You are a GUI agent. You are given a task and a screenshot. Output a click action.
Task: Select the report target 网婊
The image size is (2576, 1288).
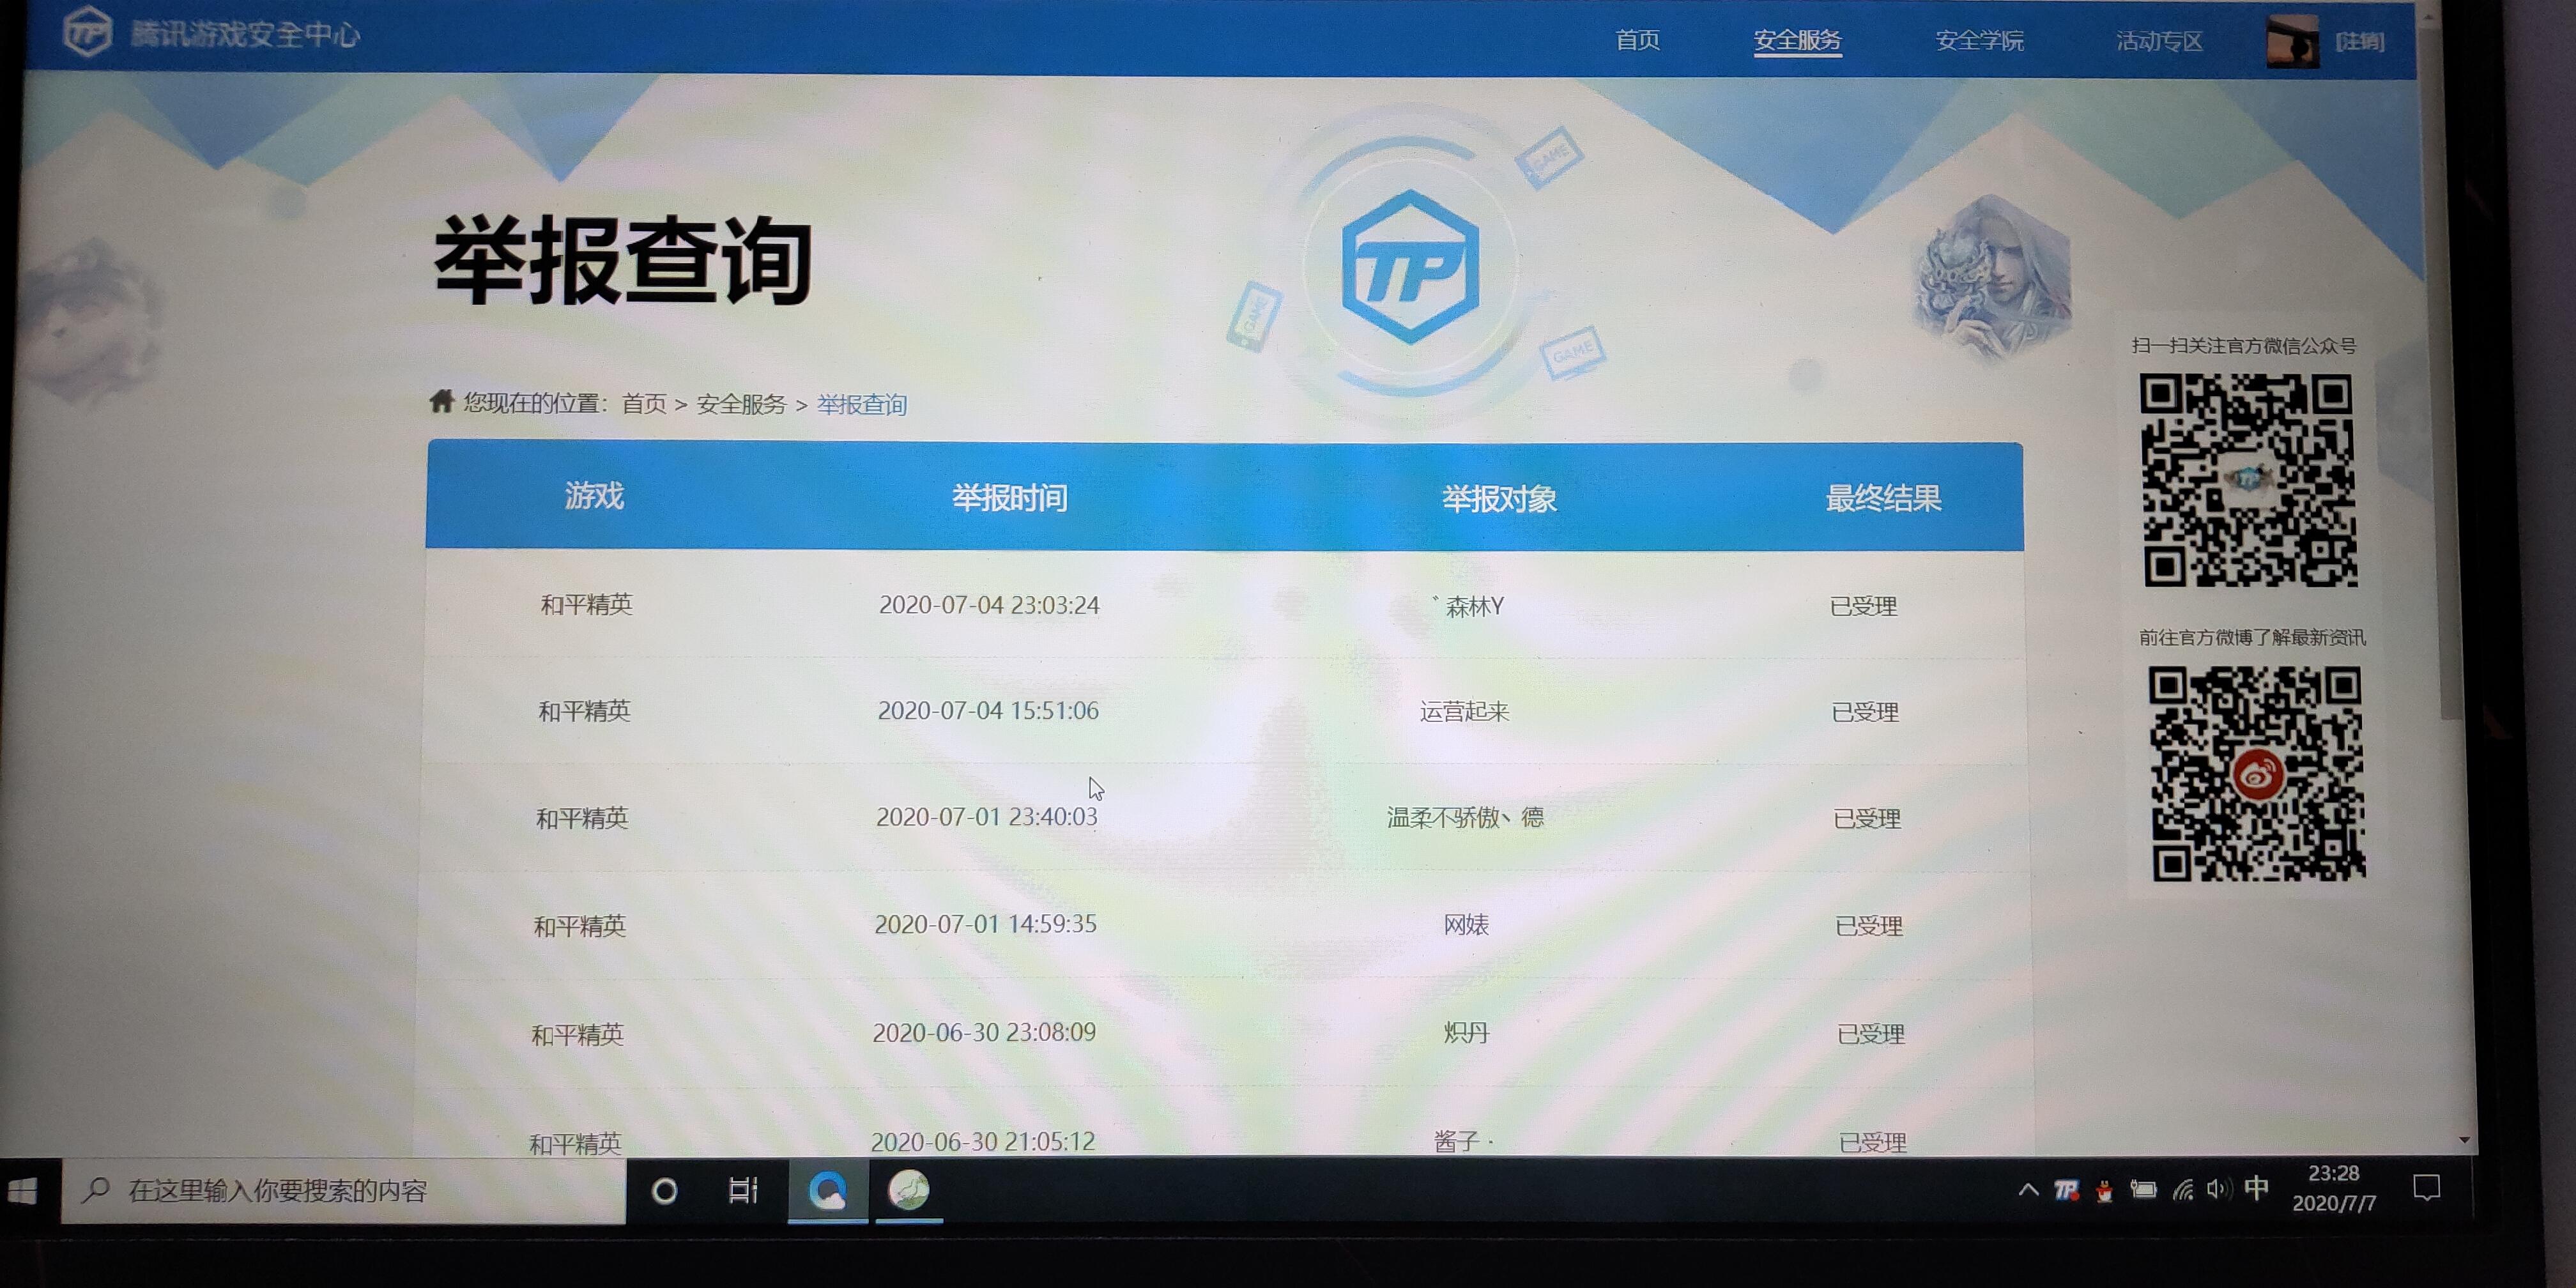[1466, 925]
